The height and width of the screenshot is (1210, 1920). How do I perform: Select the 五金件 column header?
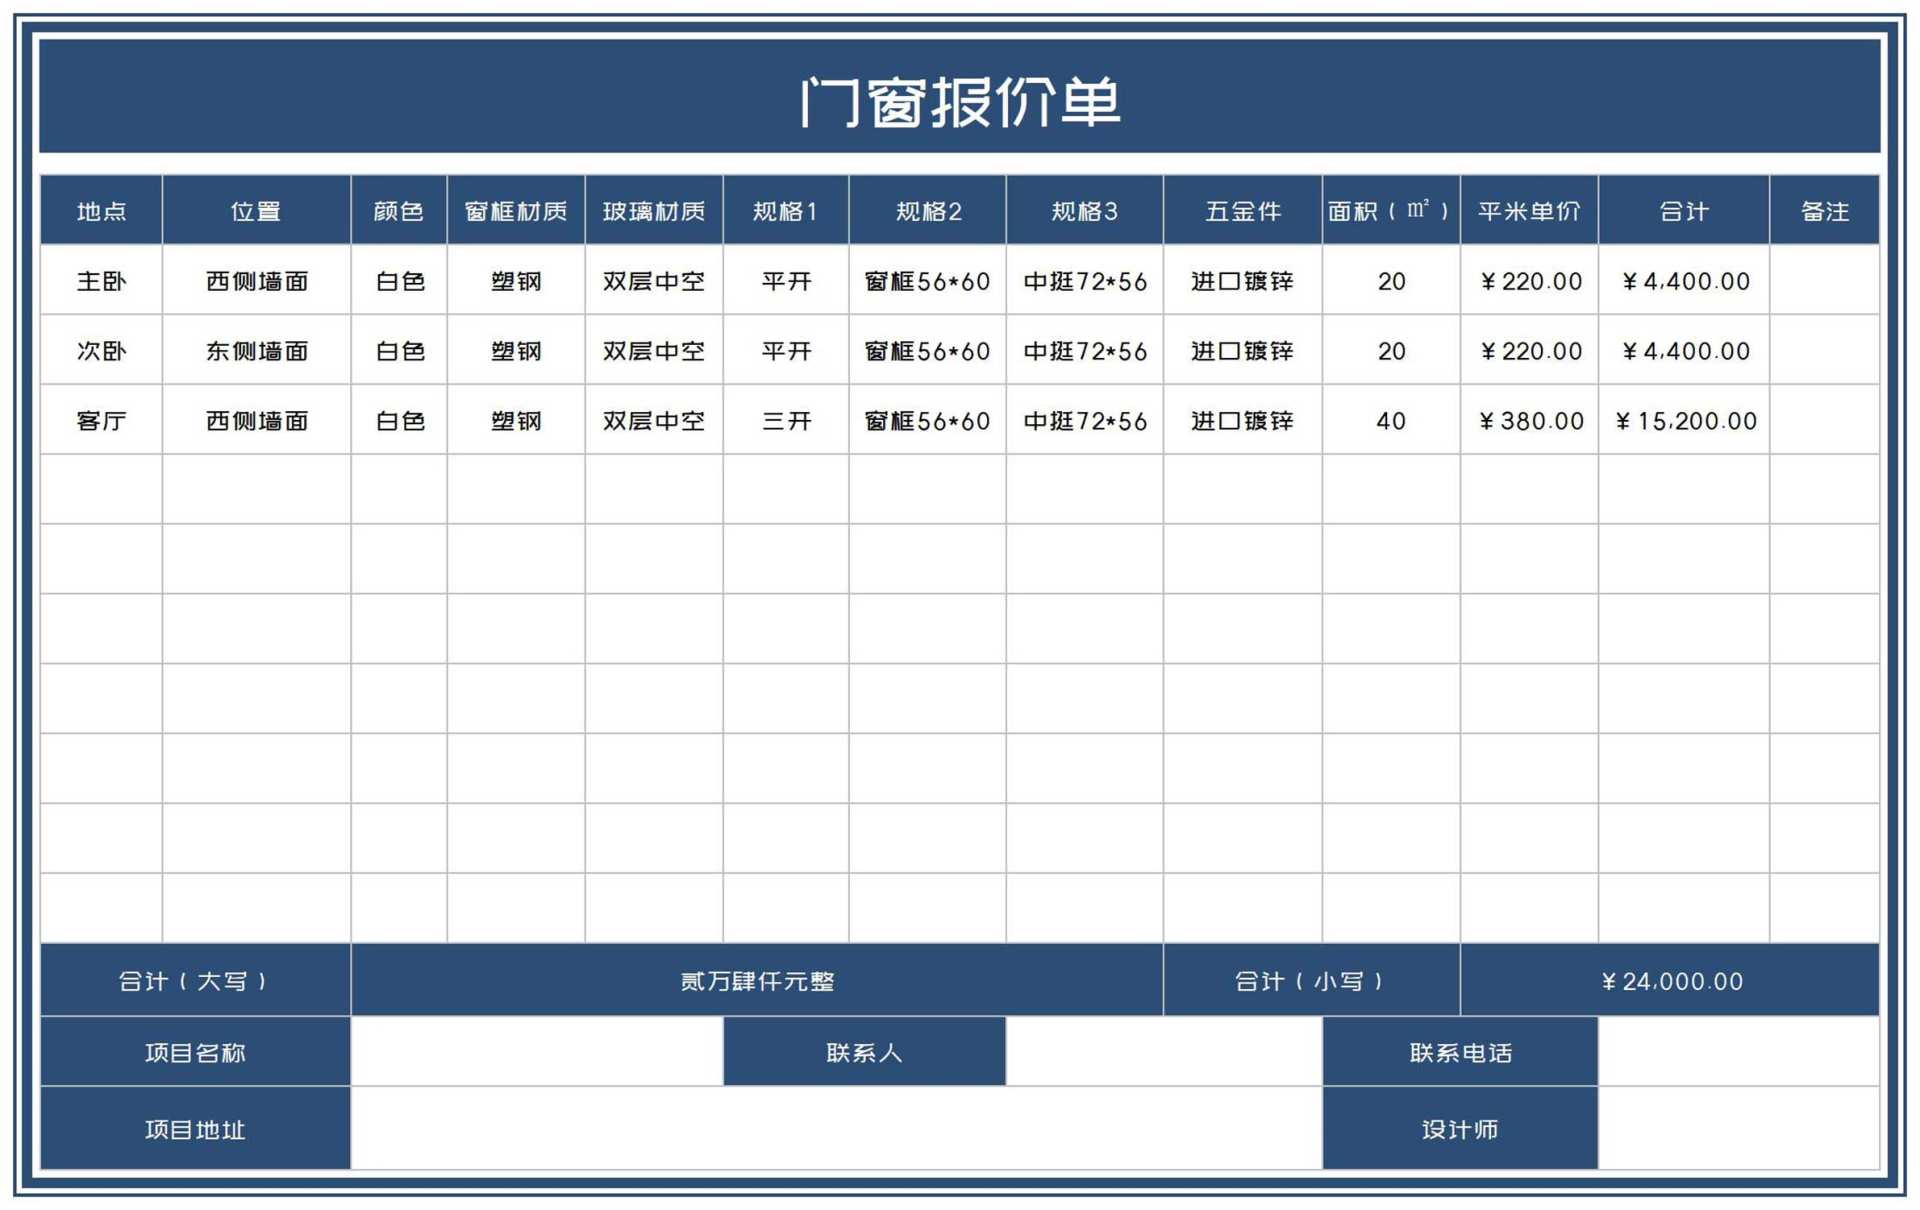pos(1243,210)
